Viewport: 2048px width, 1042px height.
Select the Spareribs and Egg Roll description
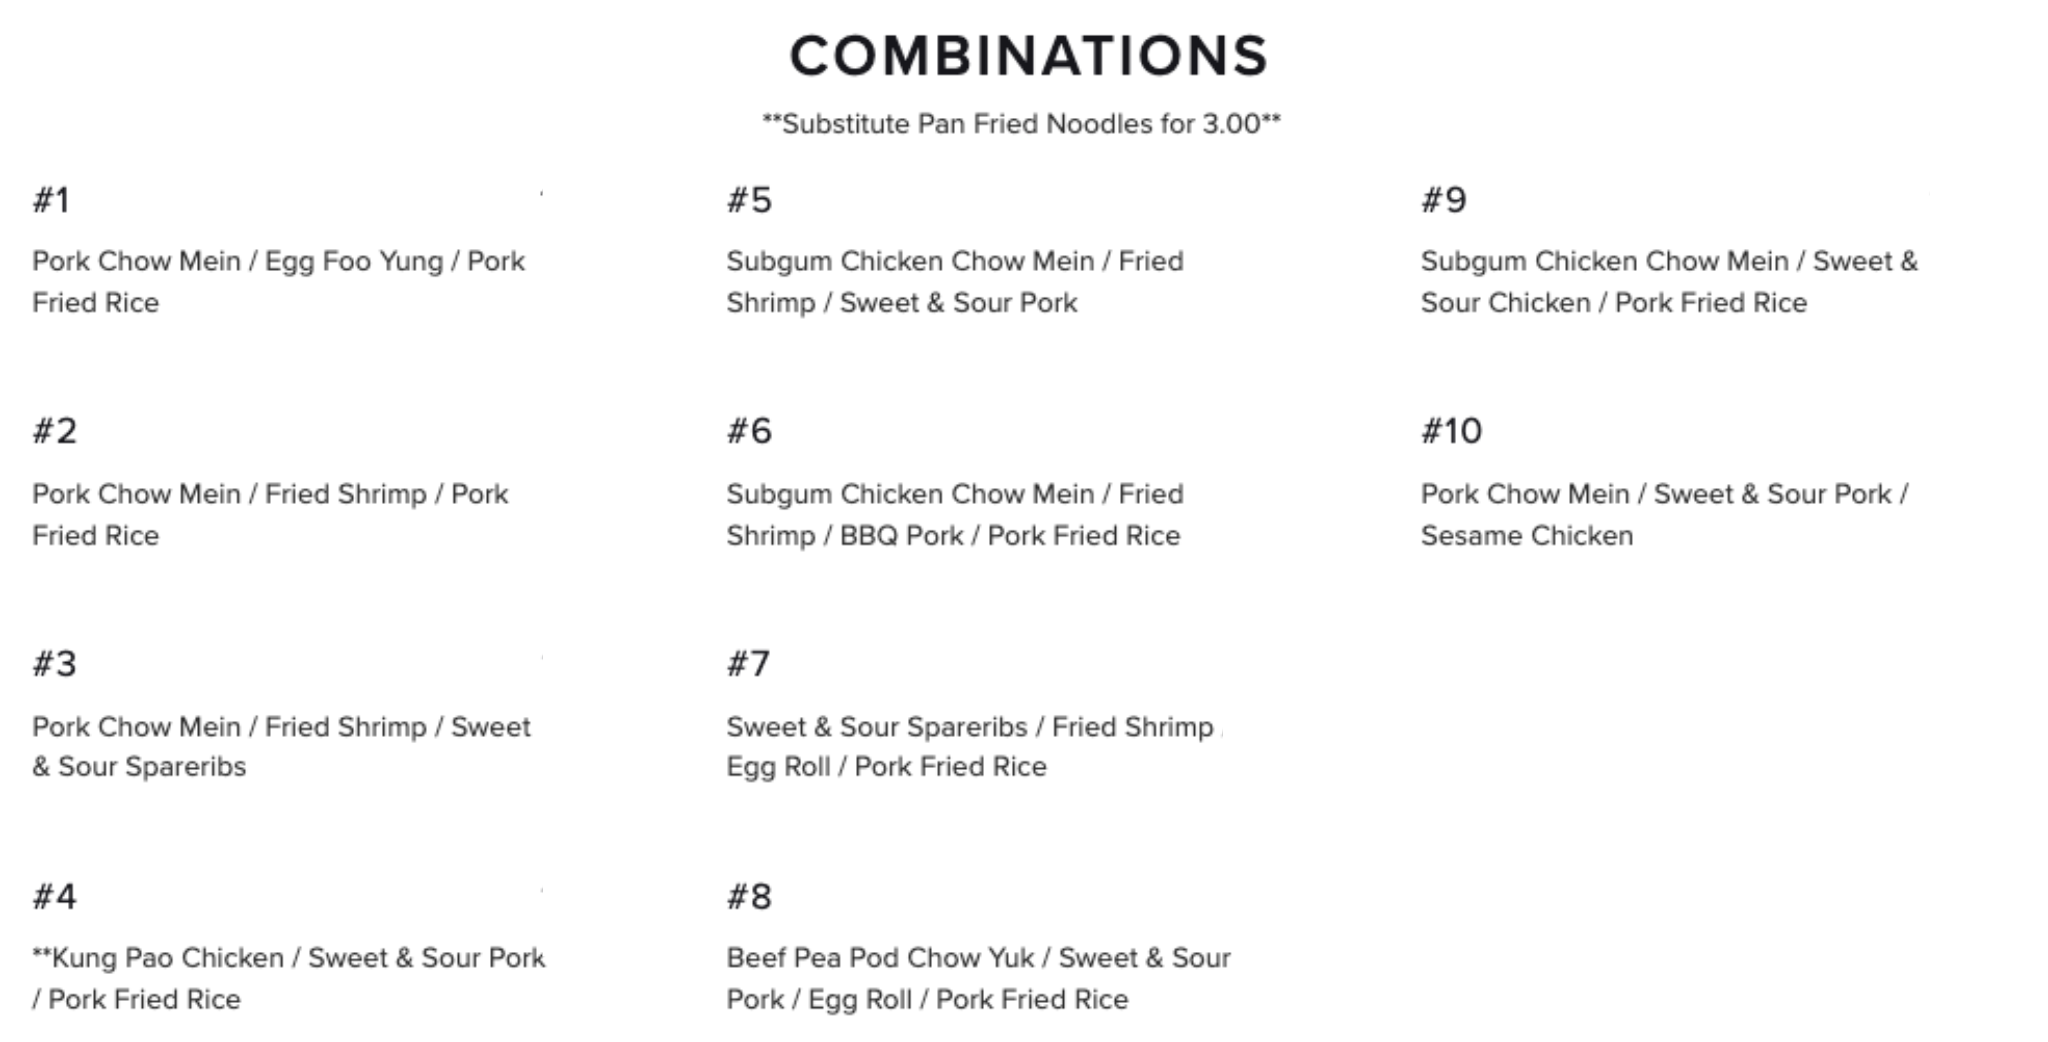970,747
